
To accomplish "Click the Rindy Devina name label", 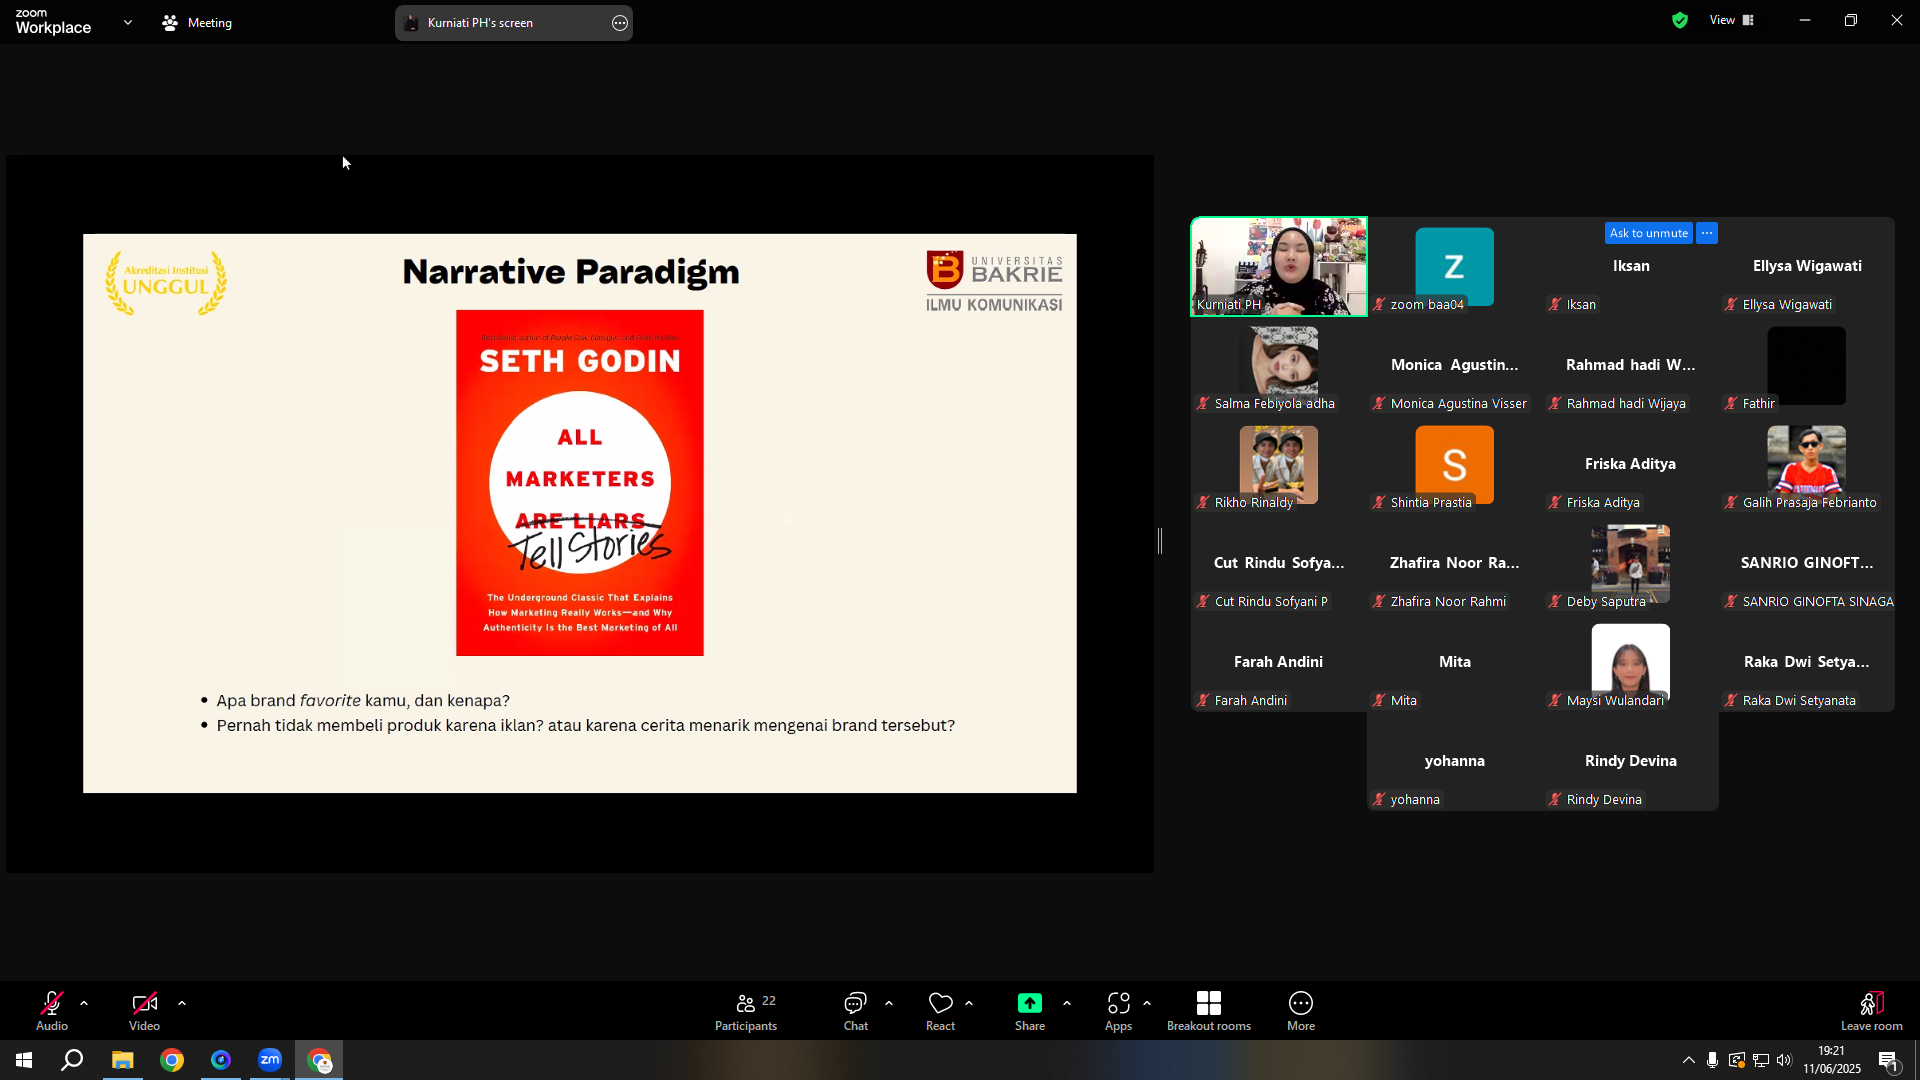I will tap(1604, 800).
